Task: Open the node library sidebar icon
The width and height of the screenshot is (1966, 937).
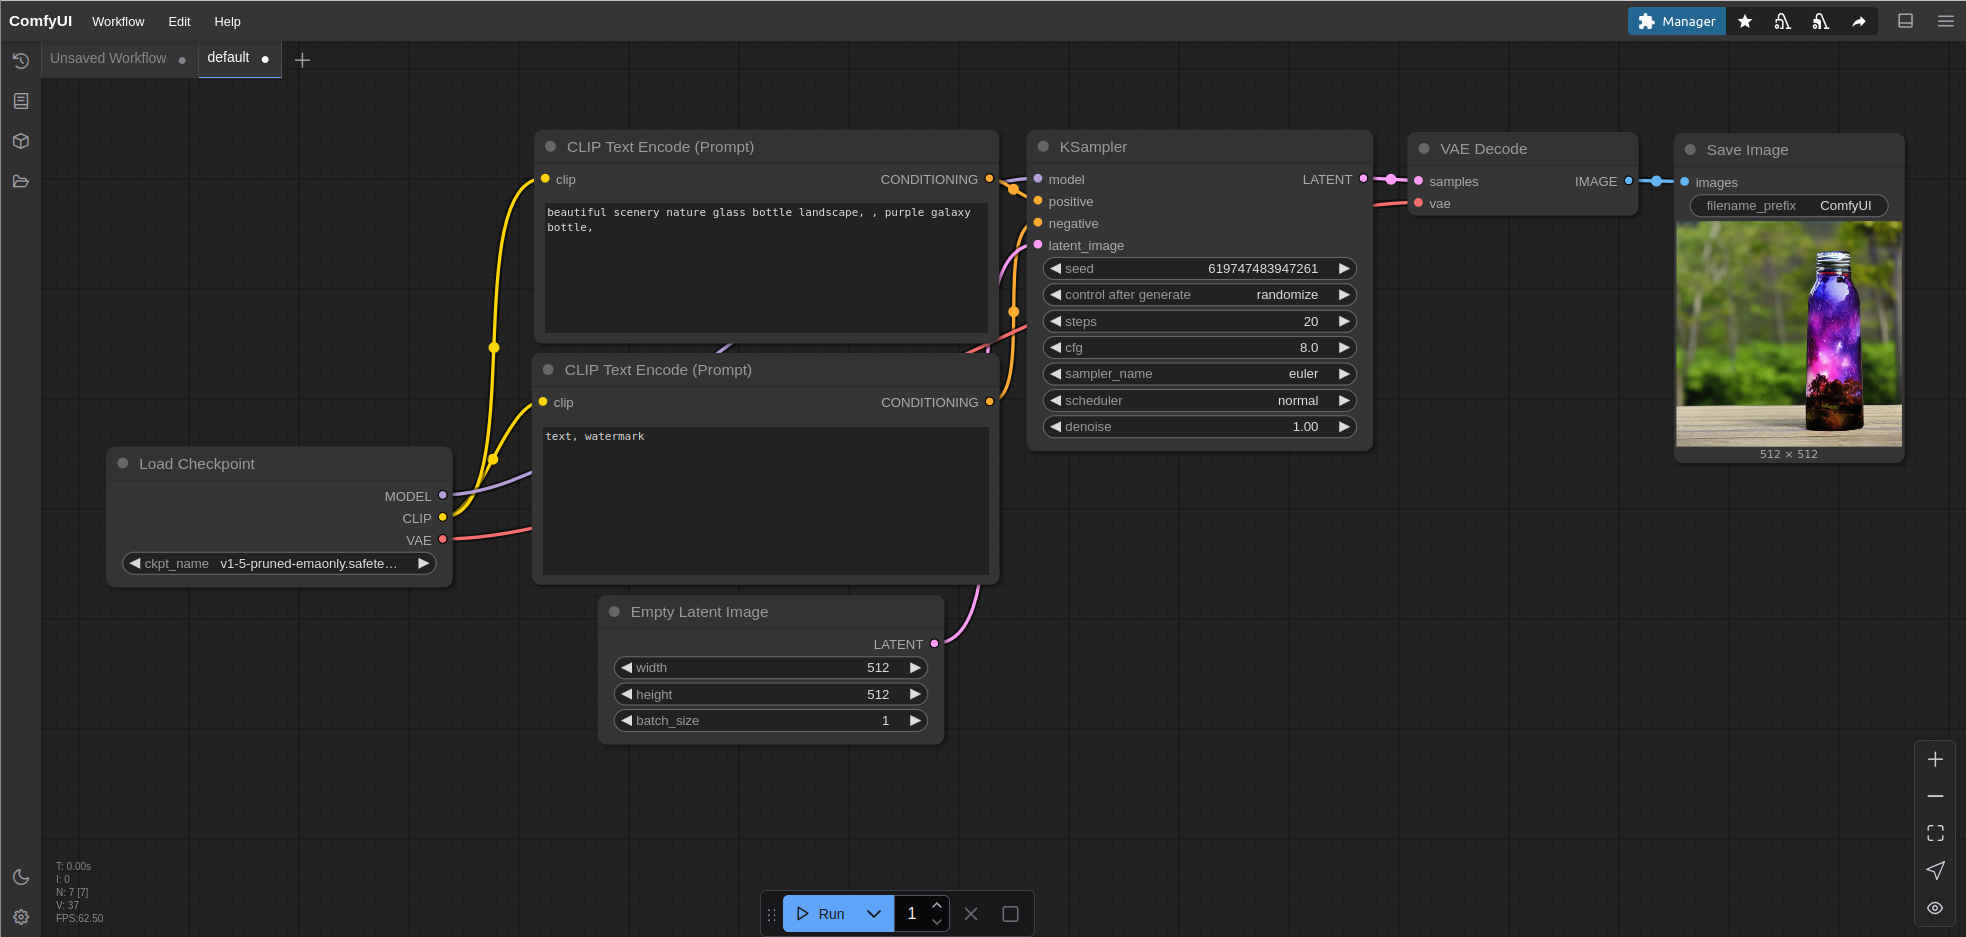Action: (21, 101)
